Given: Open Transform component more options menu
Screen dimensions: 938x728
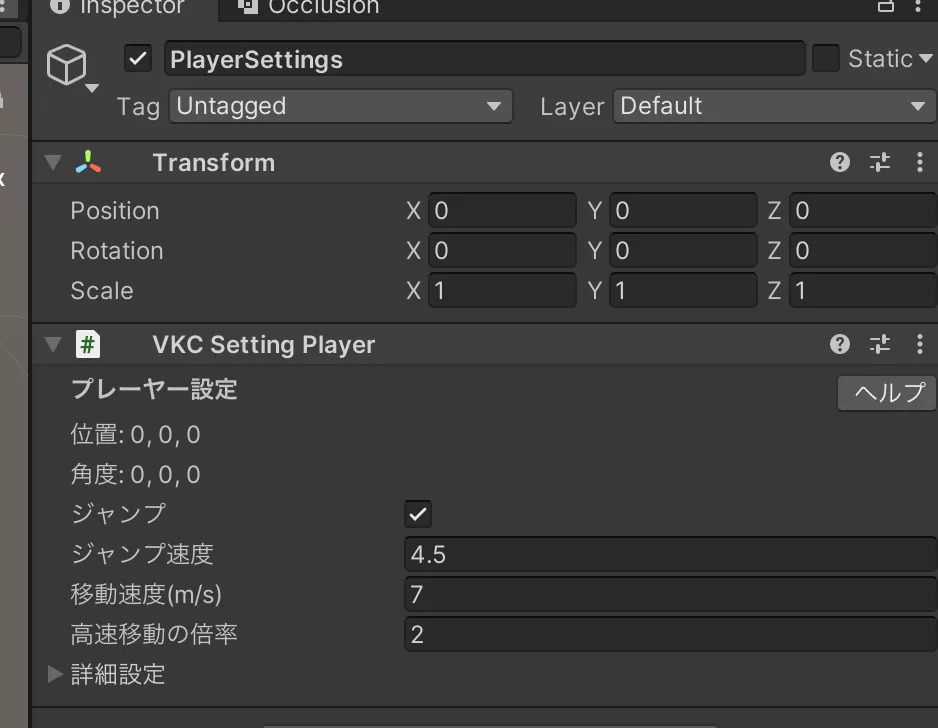Looking at the screenshot, I should point(920,163).
